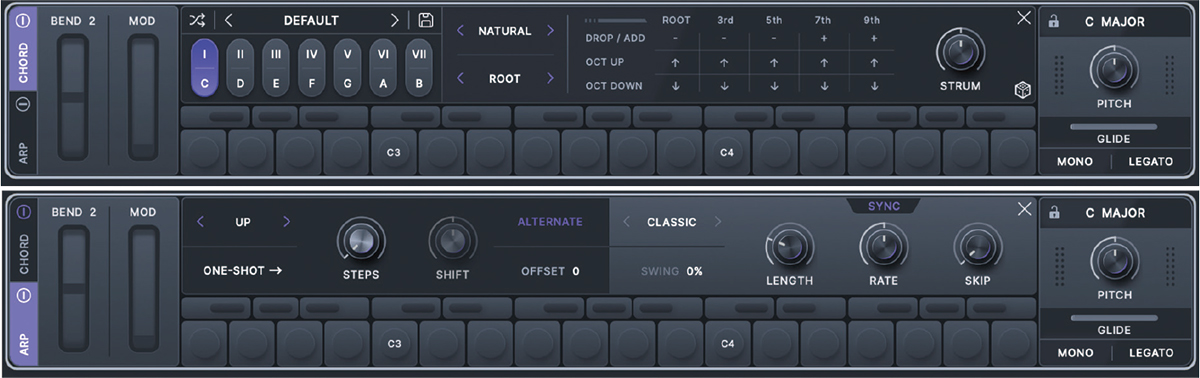Toggle ROOT drop/add value
Image resolution: width=1200 pixels, height=378 pixels.
coord(676,39)
